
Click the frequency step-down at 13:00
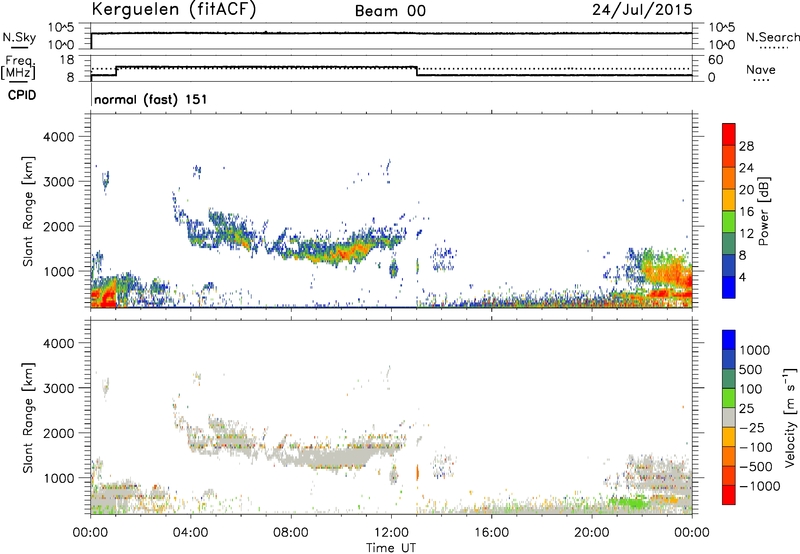click(417, 71)
